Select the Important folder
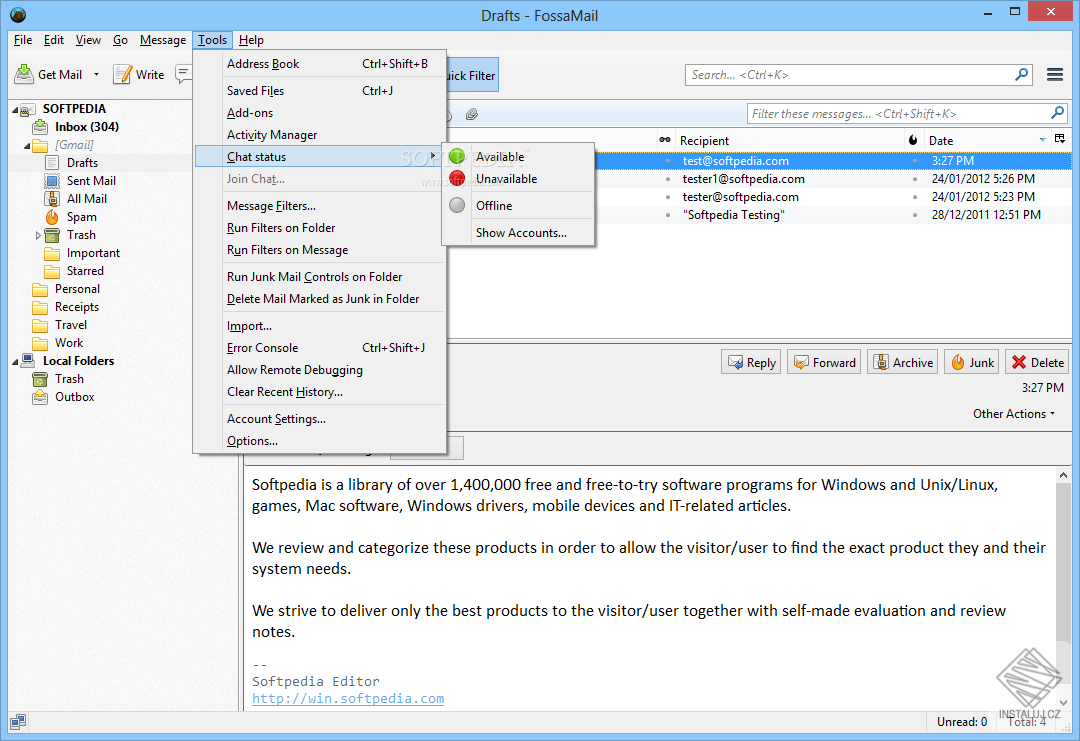The image size is (1080, 741). 93,253
